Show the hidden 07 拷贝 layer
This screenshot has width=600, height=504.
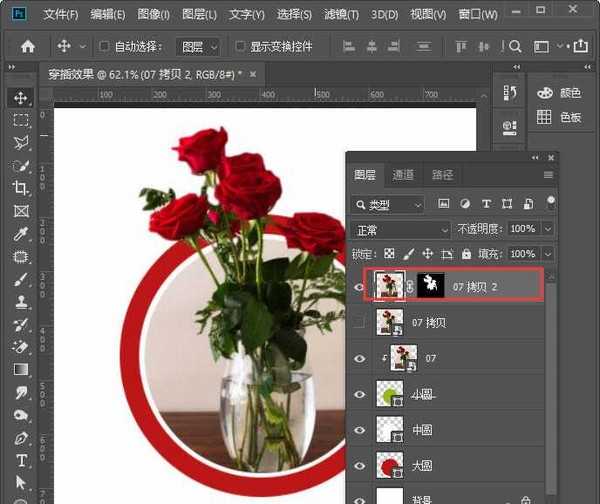[x=360, y=322]
